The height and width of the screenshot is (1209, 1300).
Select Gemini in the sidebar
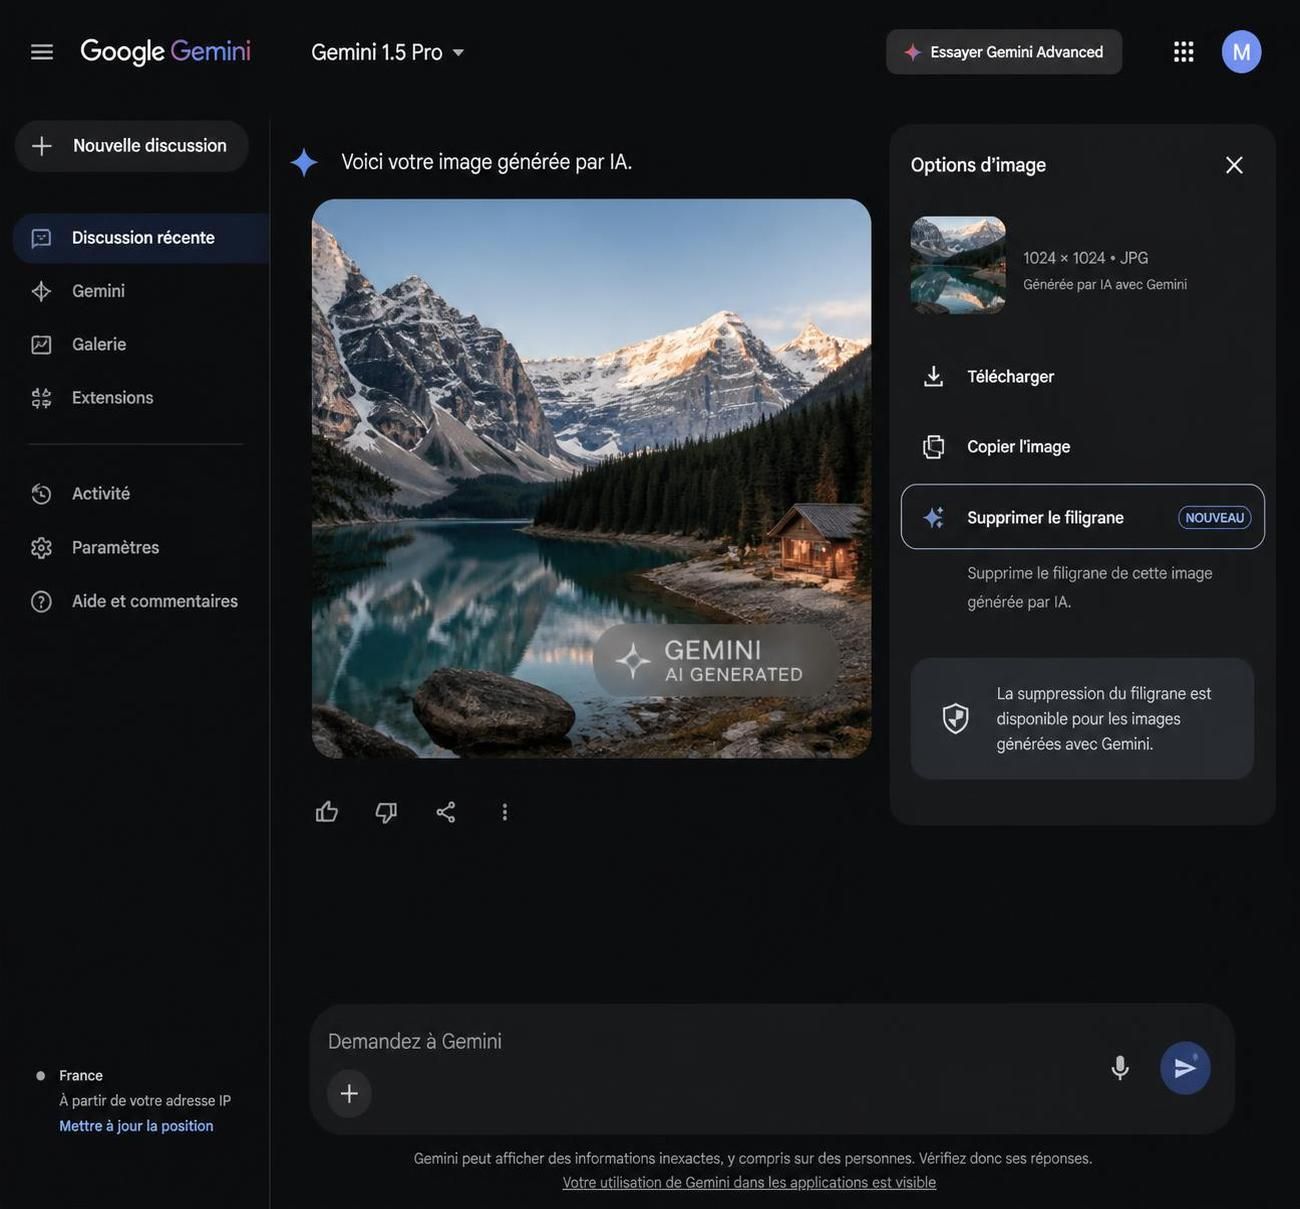click(98, 291)
